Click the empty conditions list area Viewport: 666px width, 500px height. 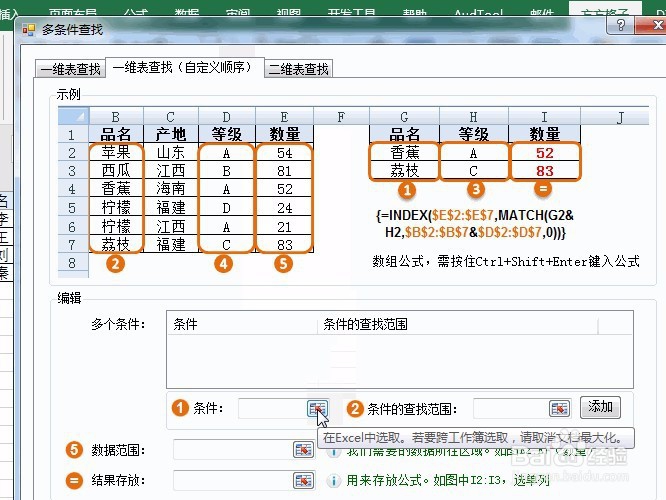coord(400,361)
